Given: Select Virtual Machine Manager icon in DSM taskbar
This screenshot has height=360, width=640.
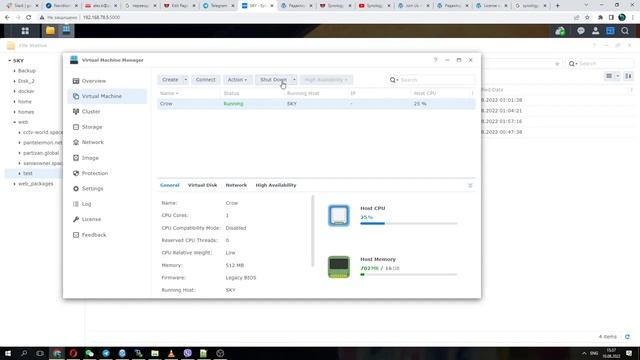Looking at the screenshot, I should point(66,30).
